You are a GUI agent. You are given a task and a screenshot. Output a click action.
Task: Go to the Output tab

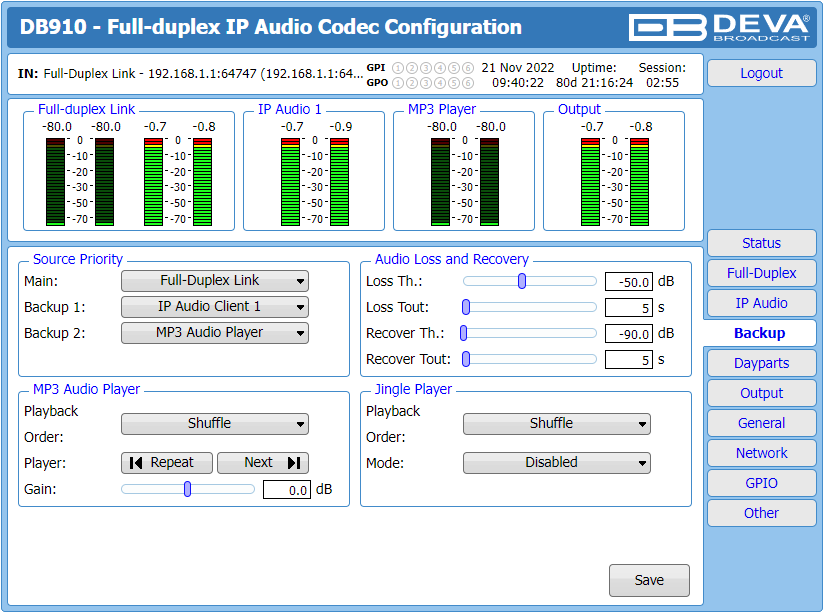761,393
